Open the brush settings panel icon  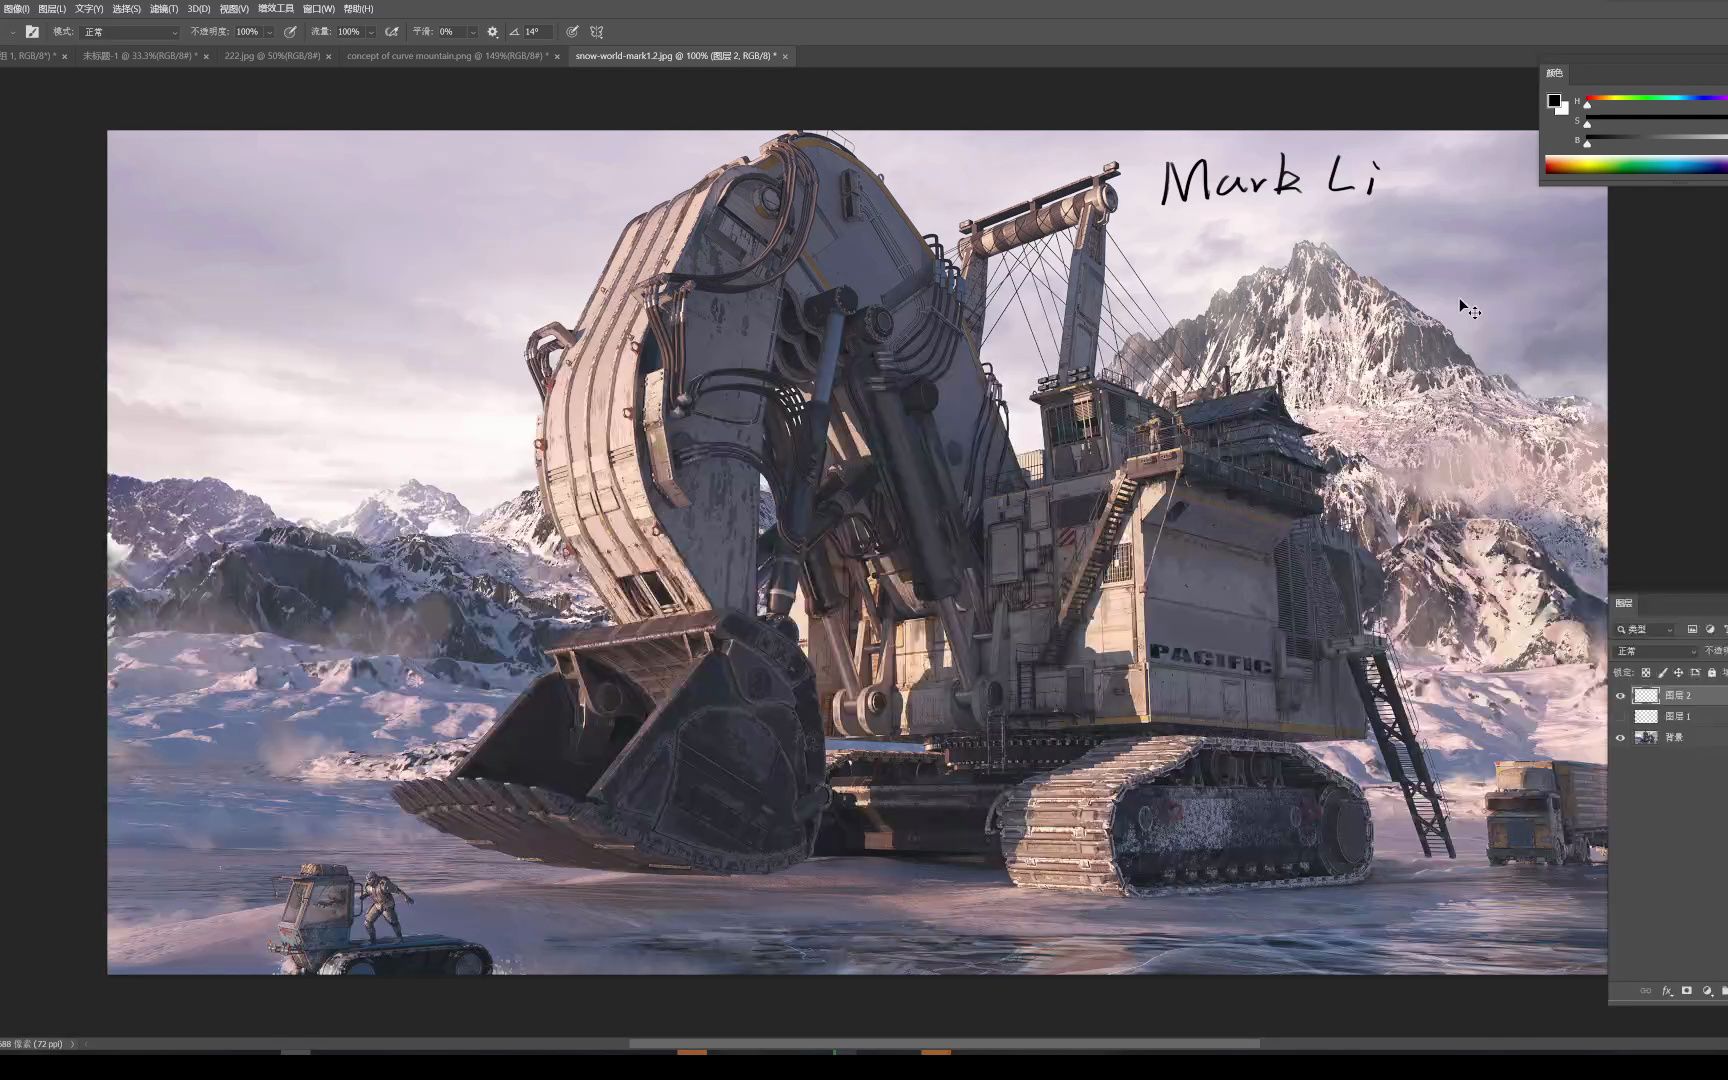point(32,32)
